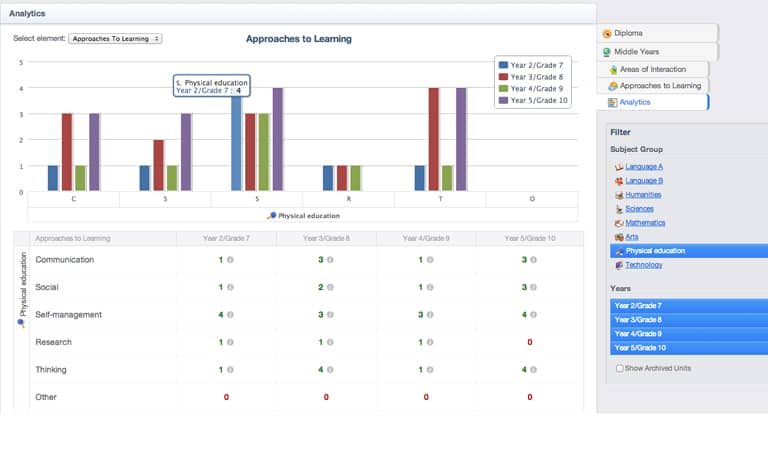The width and height of the screenshot is (768, 461).
Task: Filter by Sciences link
Action: [639, 209]
